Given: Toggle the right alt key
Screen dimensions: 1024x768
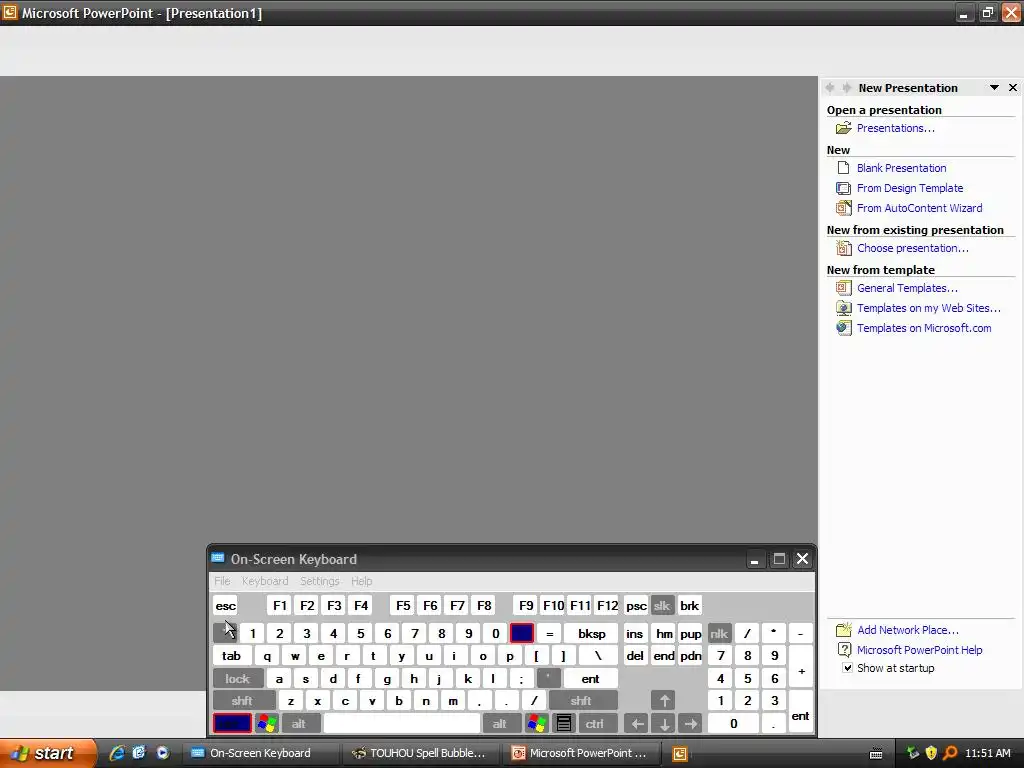Looking at the screenshot, I should 500,724.
